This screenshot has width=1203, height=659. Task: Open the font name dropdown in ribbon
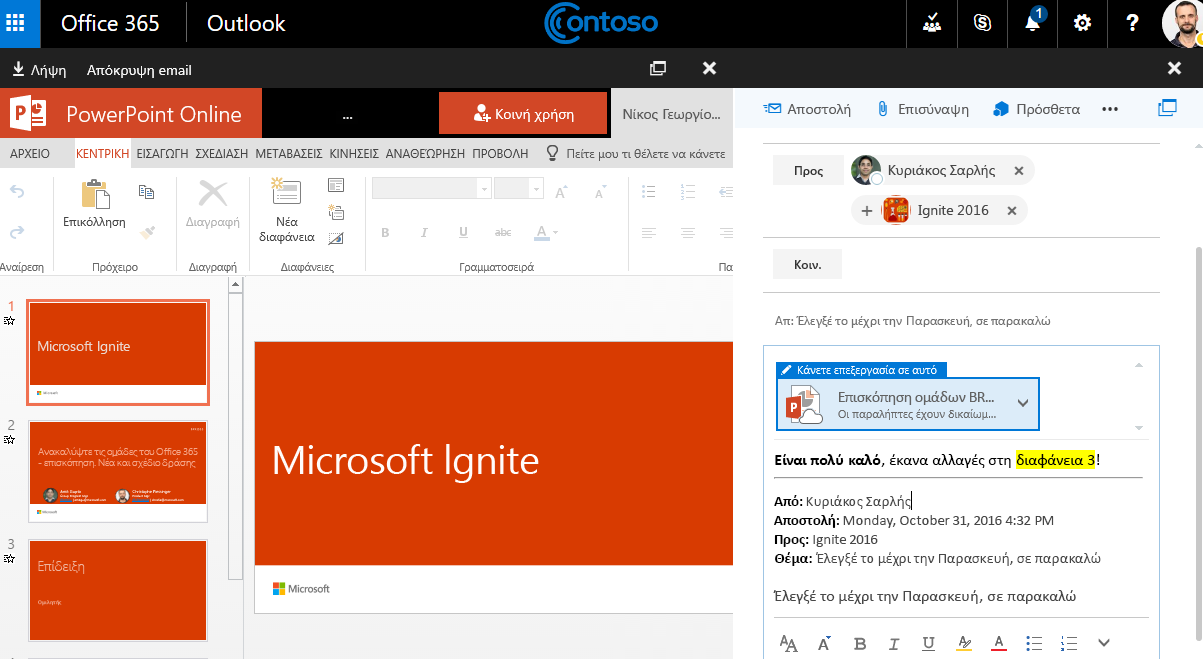tap(484, 188)
